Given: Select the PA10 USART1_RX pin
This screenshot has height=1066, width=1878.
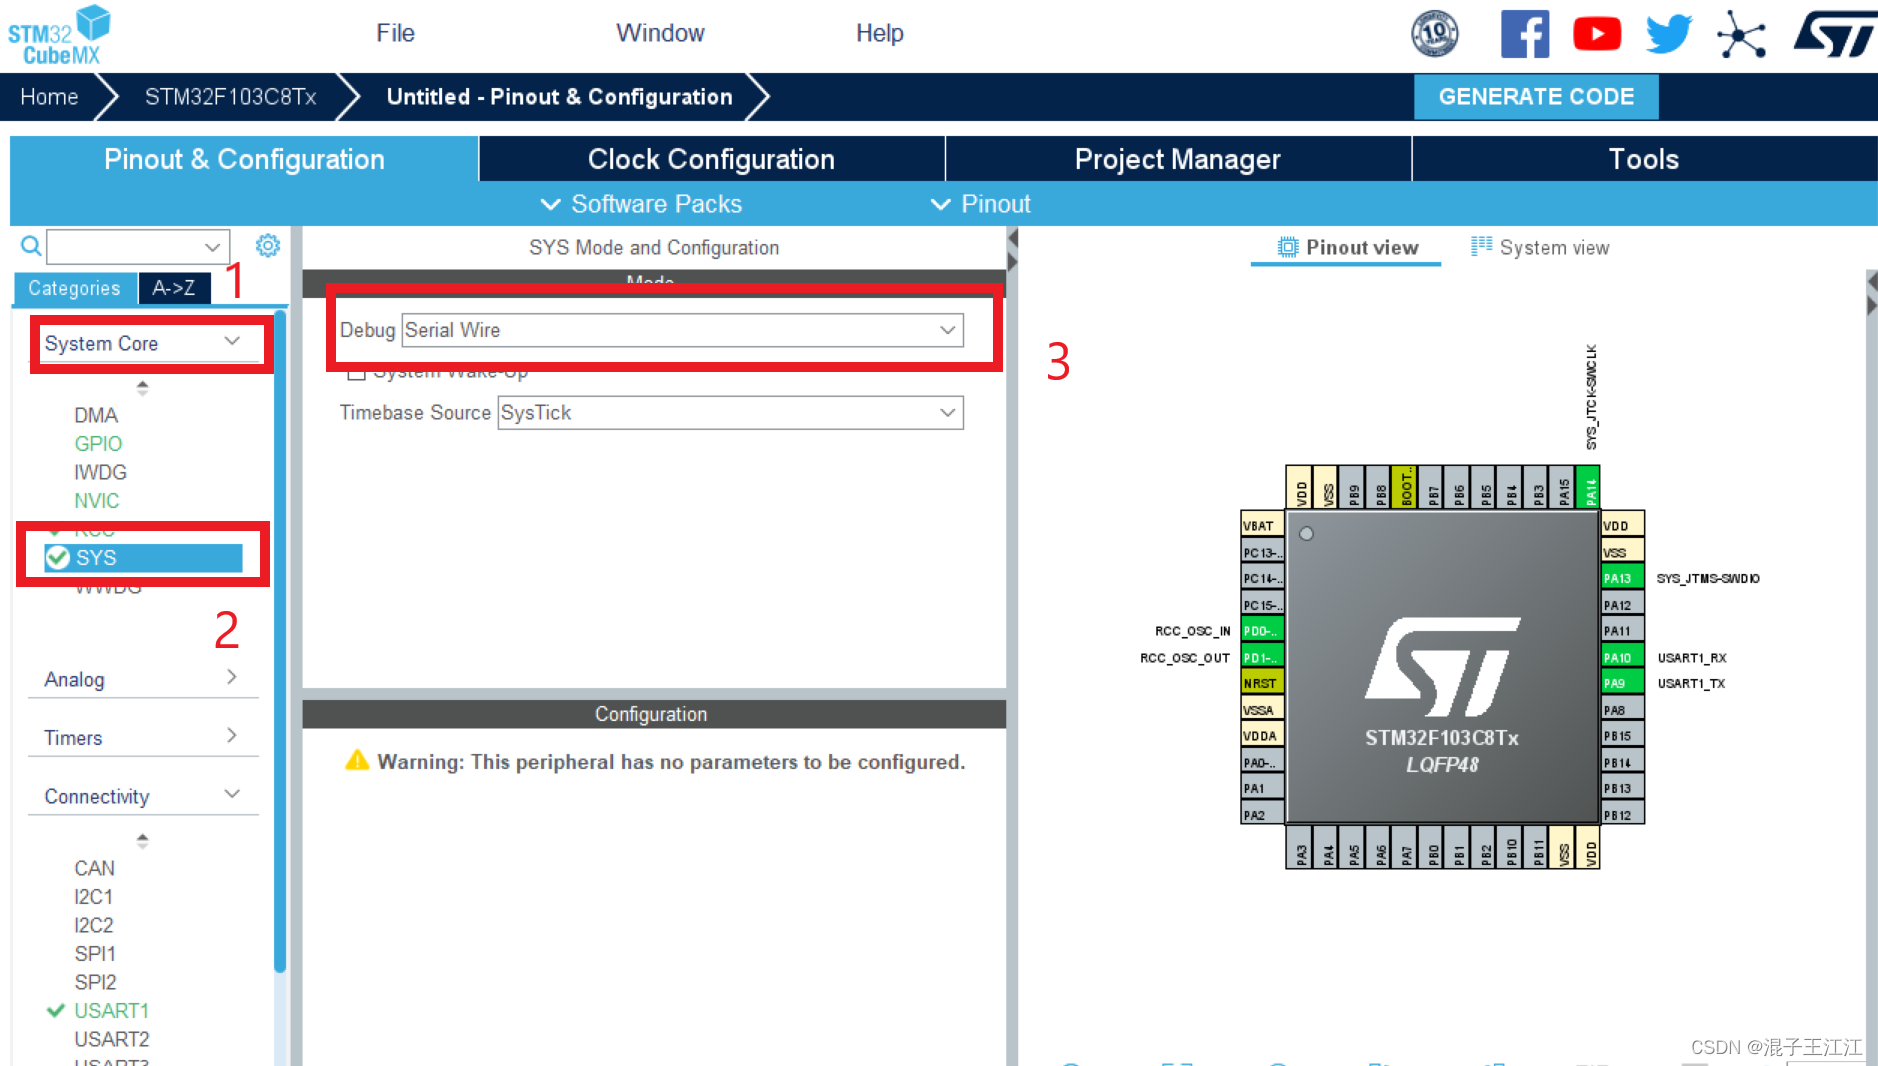Looking at the screenshot, I should 1623,657.
